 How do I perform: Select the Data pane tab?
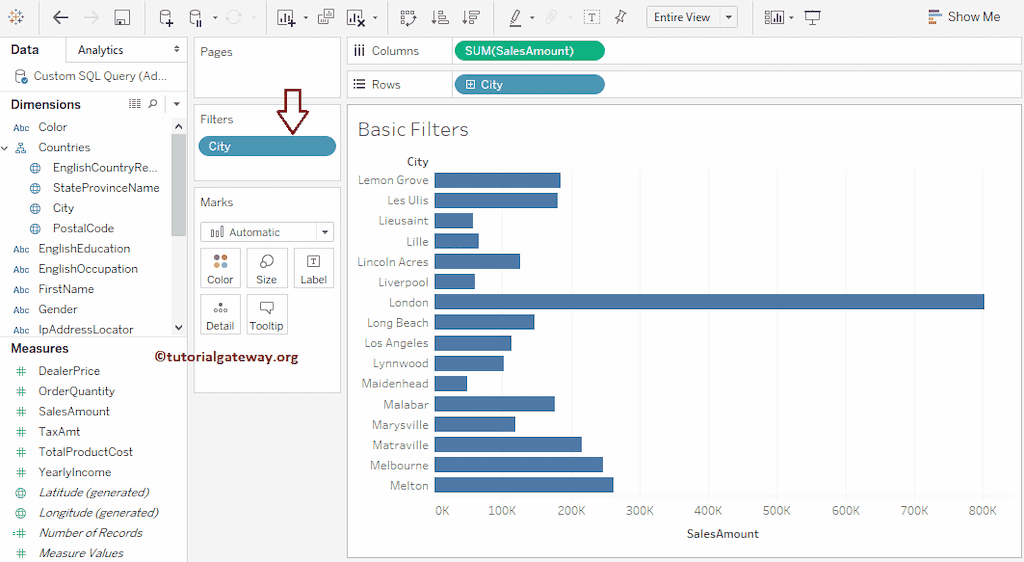[x=25, y=50]
